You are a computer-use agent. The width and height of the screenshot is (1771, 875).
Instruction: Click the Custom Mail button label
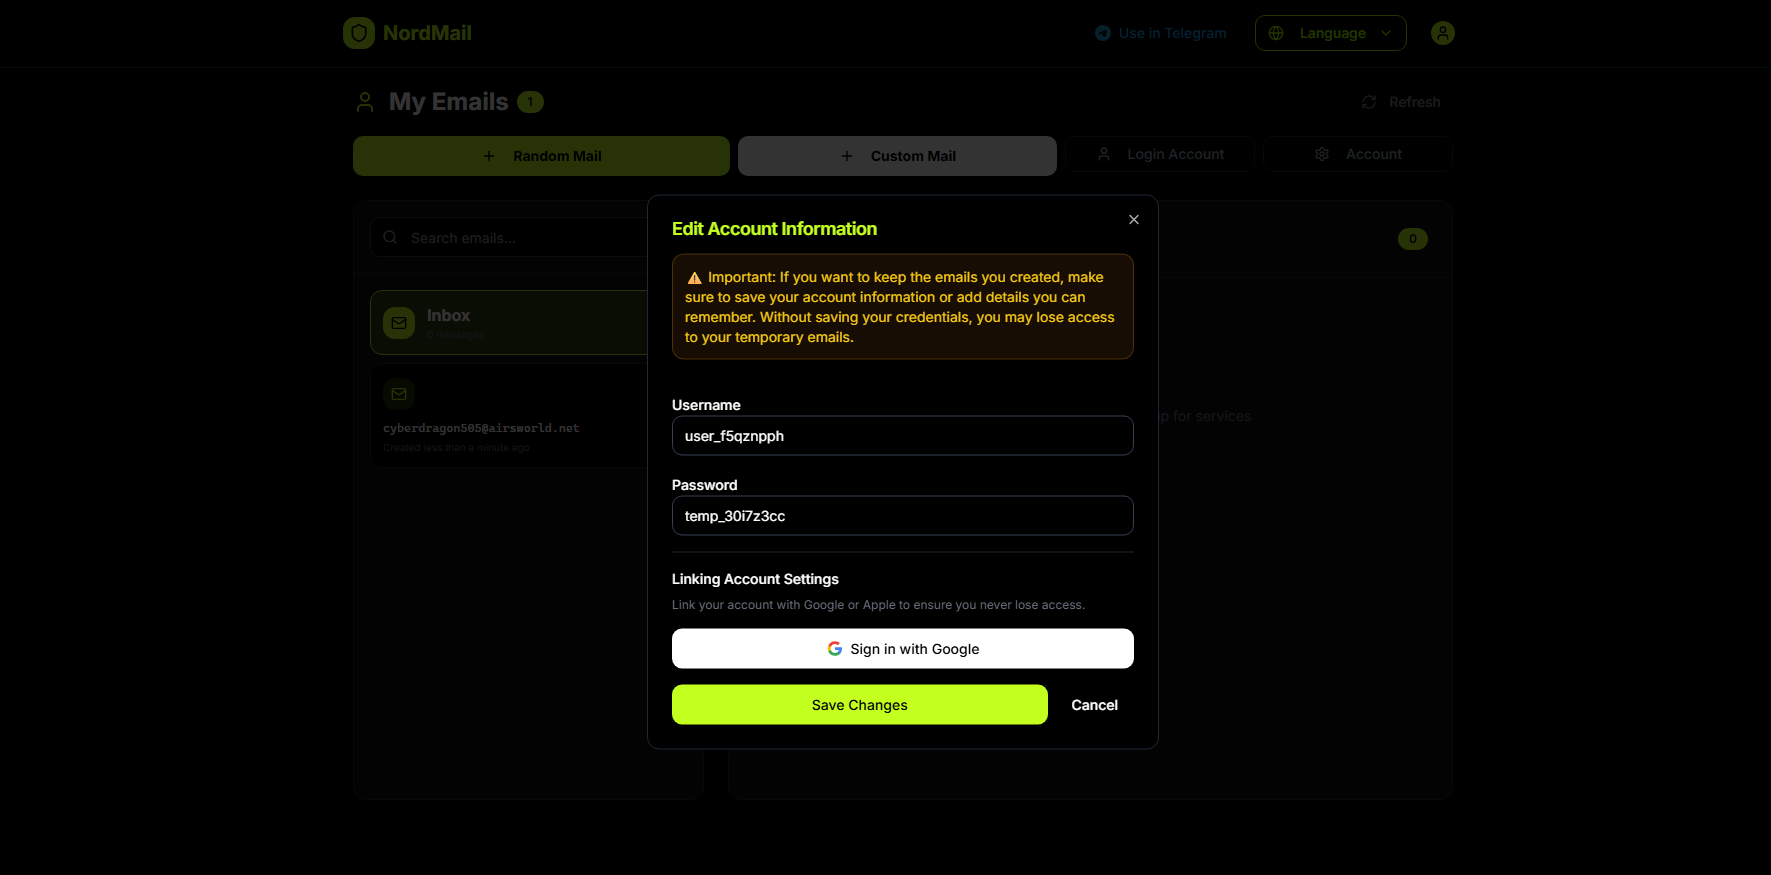(913, 156)
